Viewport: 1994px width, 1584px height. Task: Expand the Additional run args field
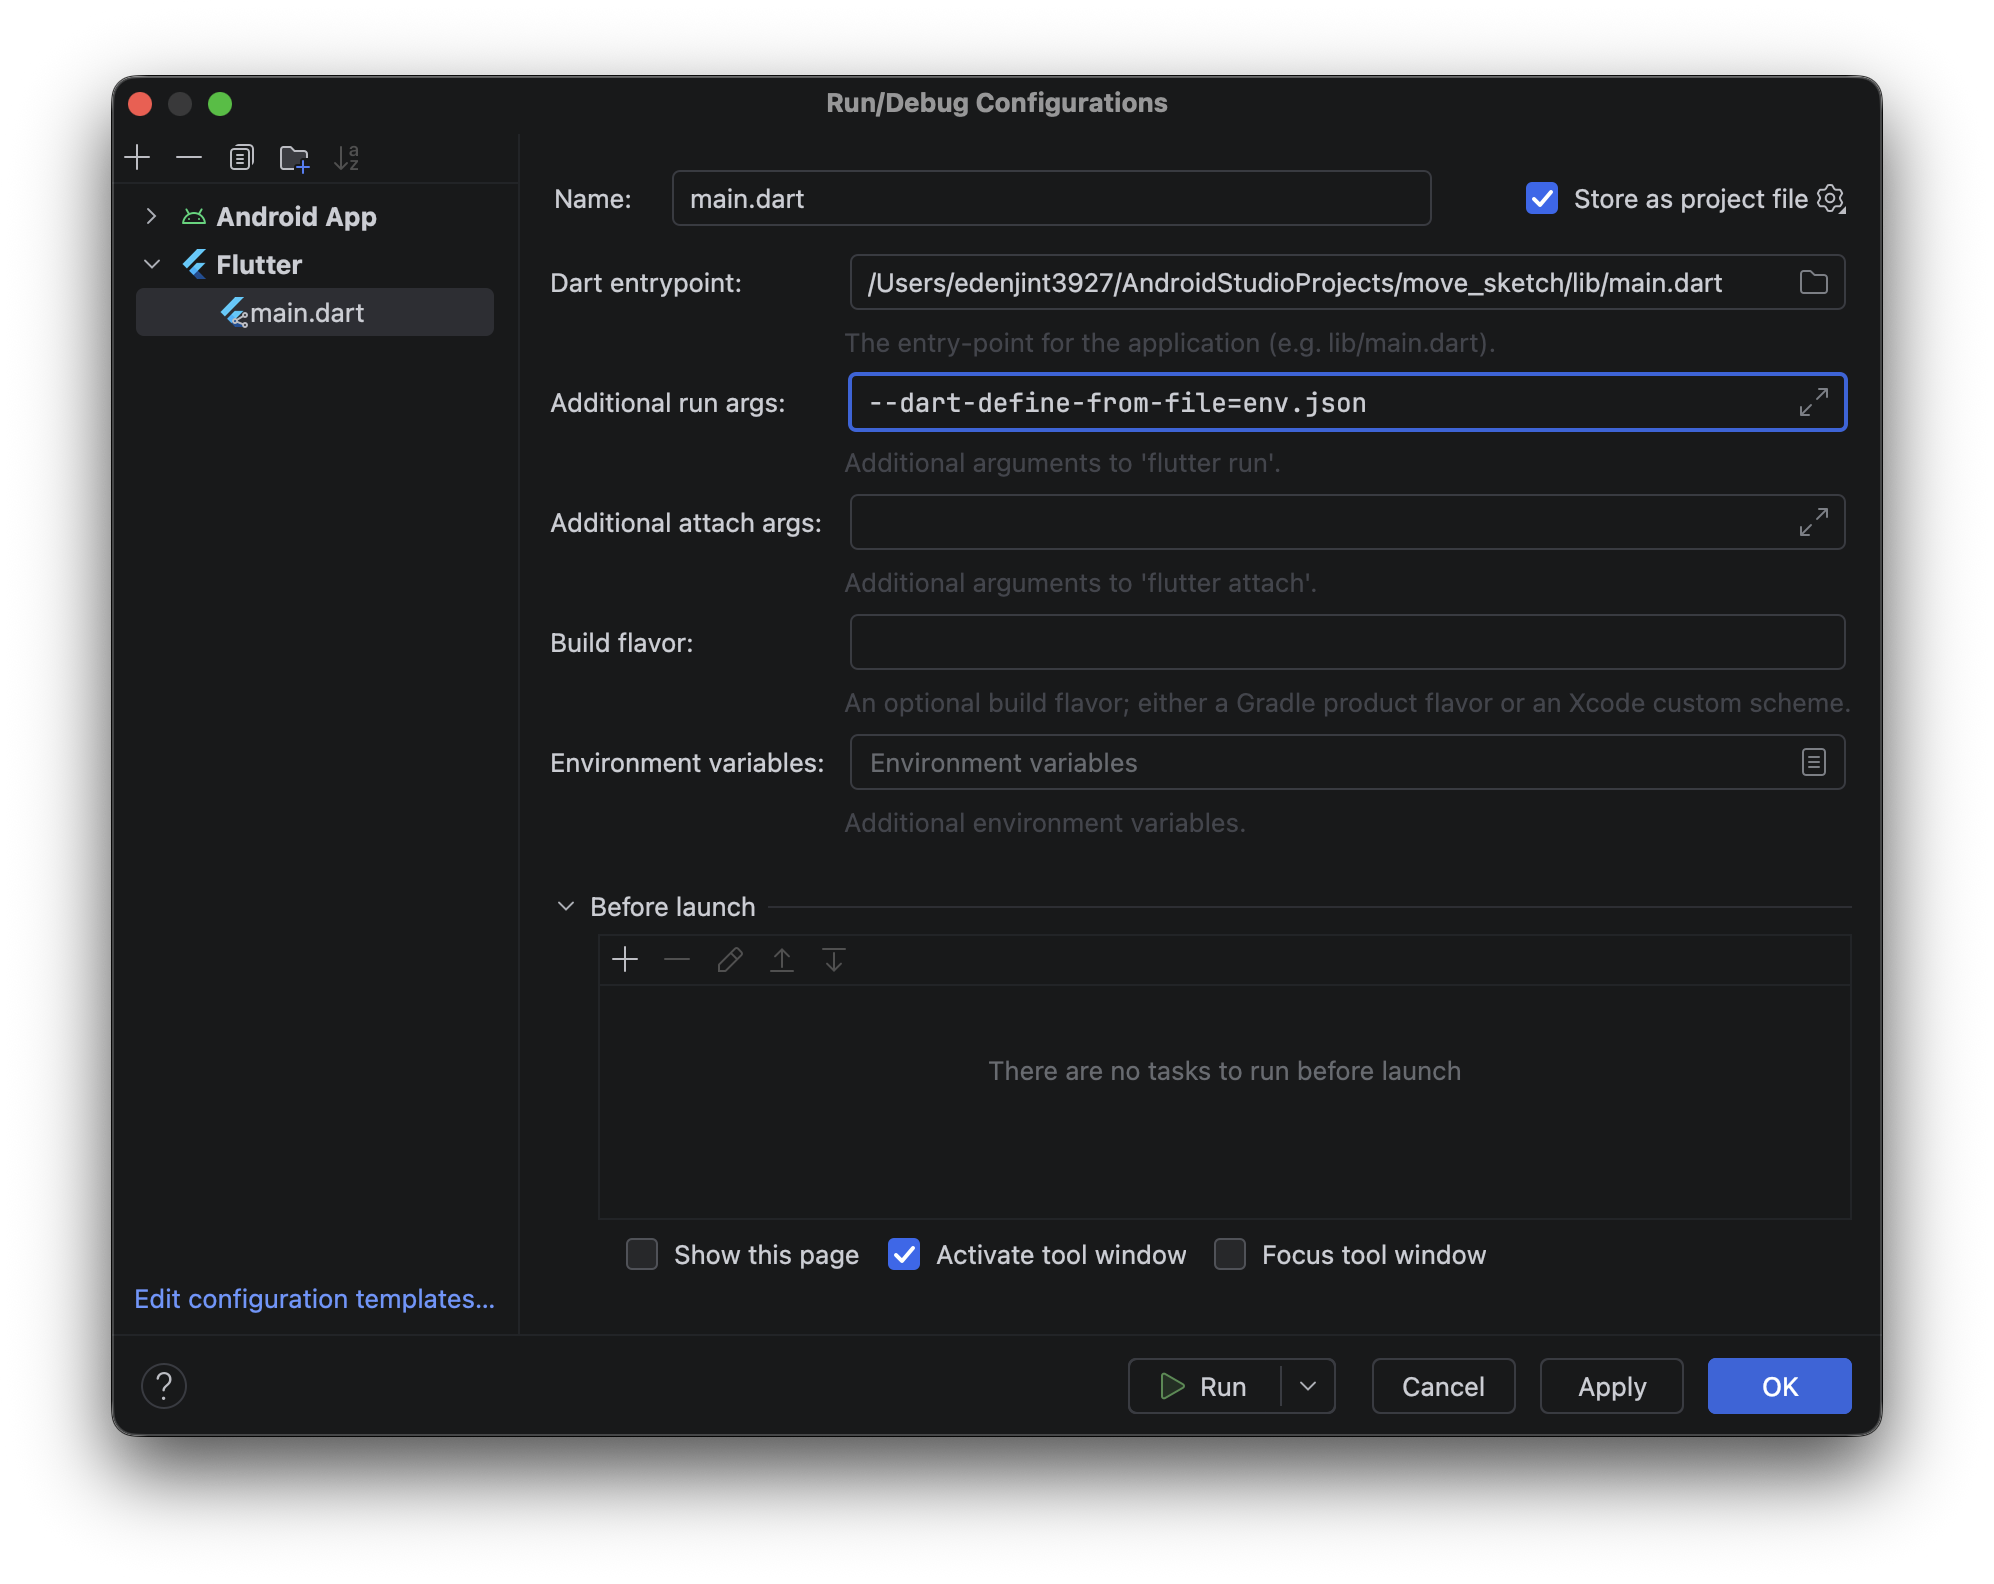[x=1813, y=402]
